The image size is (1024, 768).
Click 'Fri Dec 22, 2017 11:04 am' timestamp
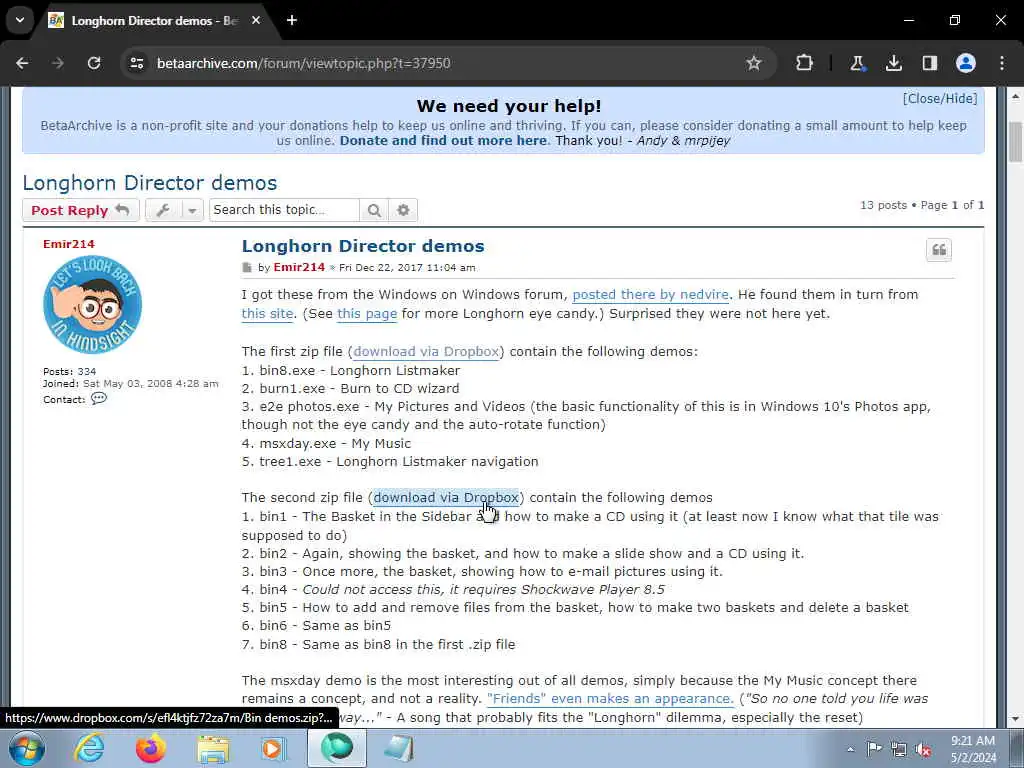coord(407,268)
